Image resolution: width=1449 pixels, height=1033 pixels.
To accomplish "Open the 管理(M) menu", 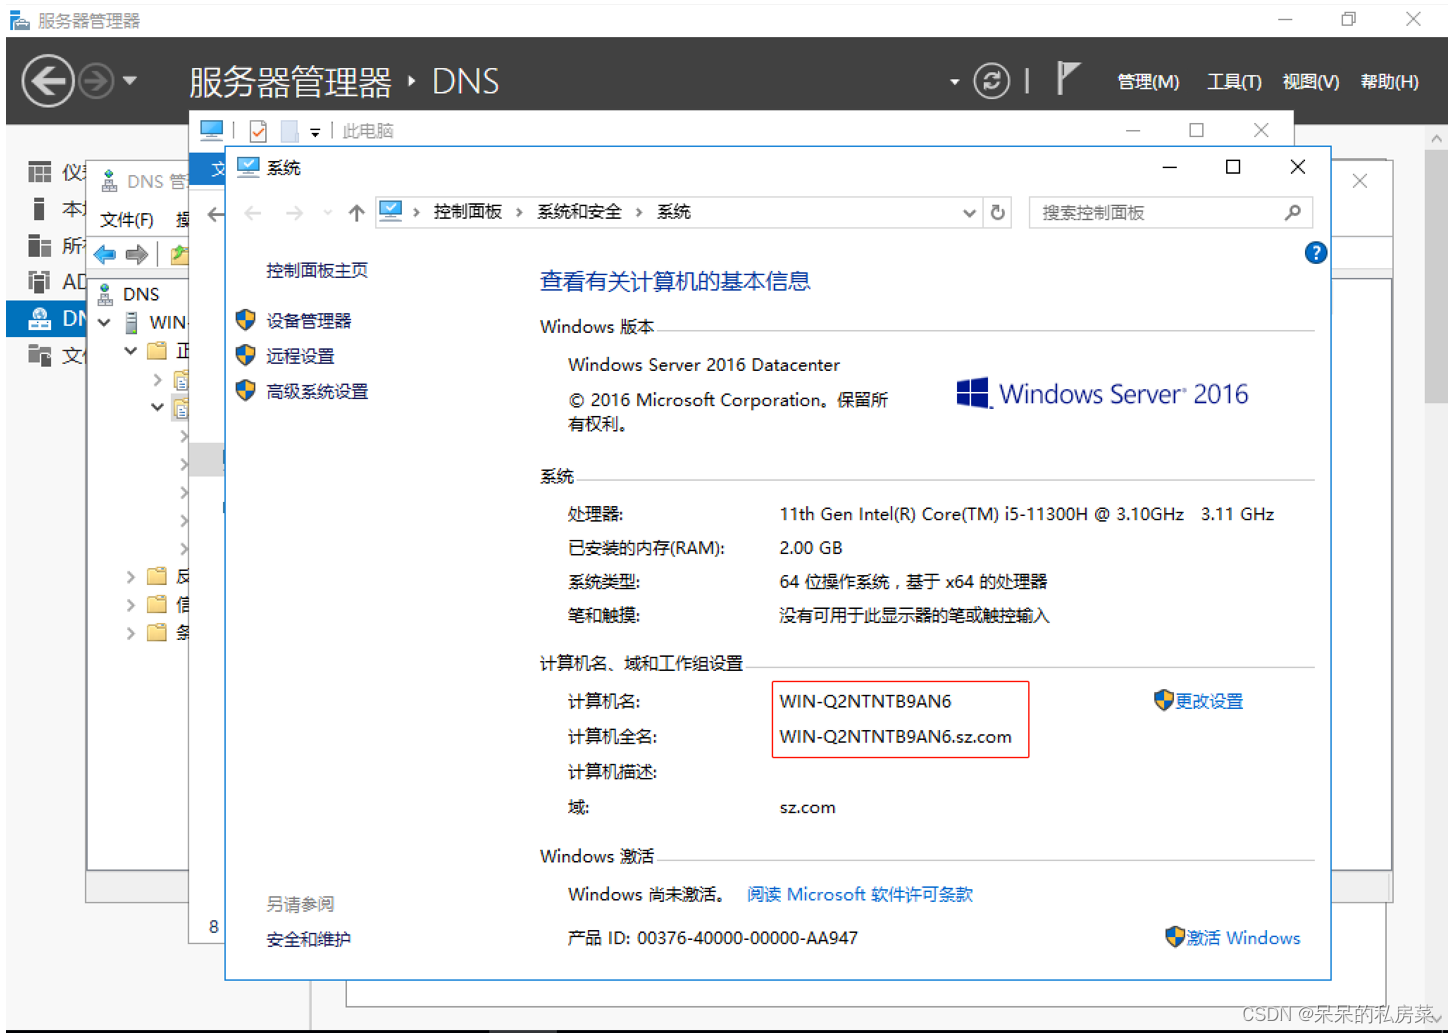I will coord(1148,82).
